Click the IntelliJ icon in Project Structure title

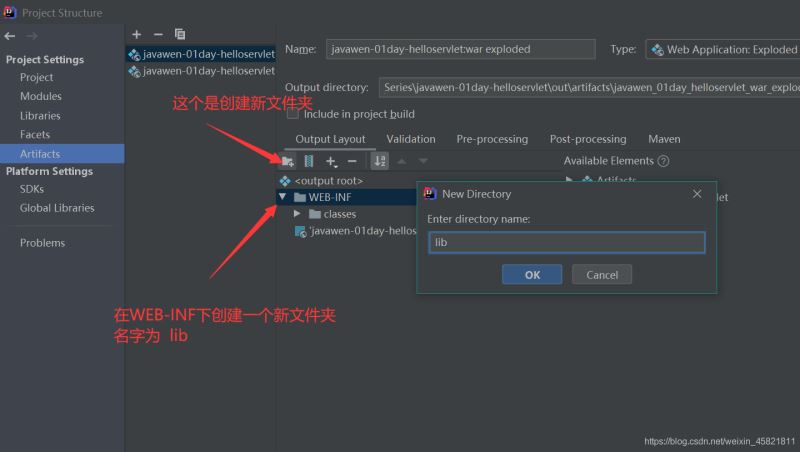9,12
